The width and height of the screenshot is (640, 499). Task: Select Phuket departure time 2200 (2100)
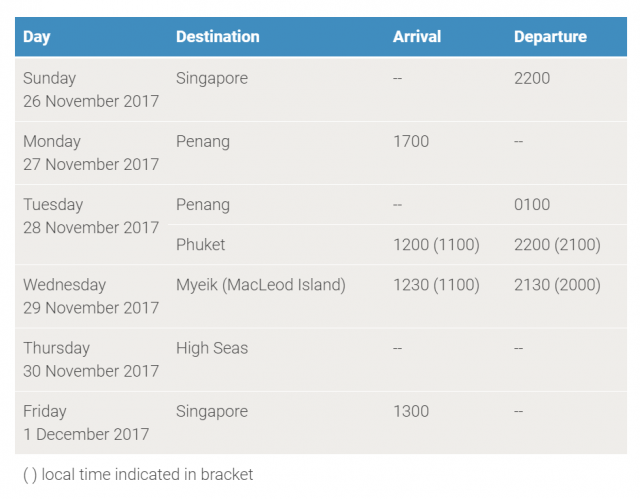557,245
